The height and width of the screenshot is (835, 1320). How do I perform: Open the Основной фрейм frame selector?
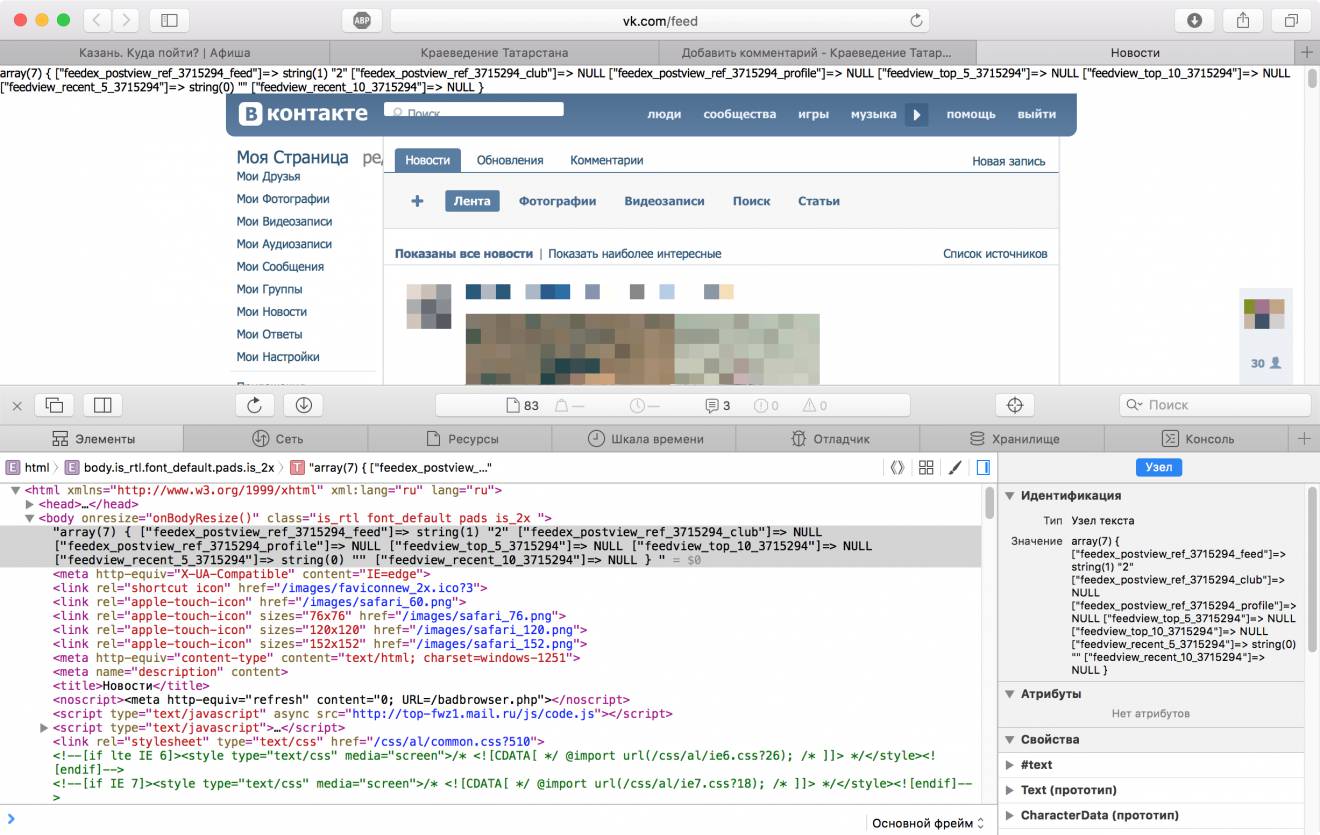click(928, 823)
